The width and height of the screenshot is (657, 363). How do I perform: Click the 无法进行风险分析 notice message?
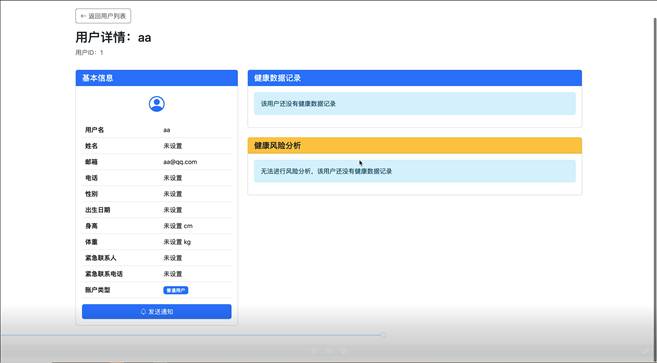tap(414, 171)
